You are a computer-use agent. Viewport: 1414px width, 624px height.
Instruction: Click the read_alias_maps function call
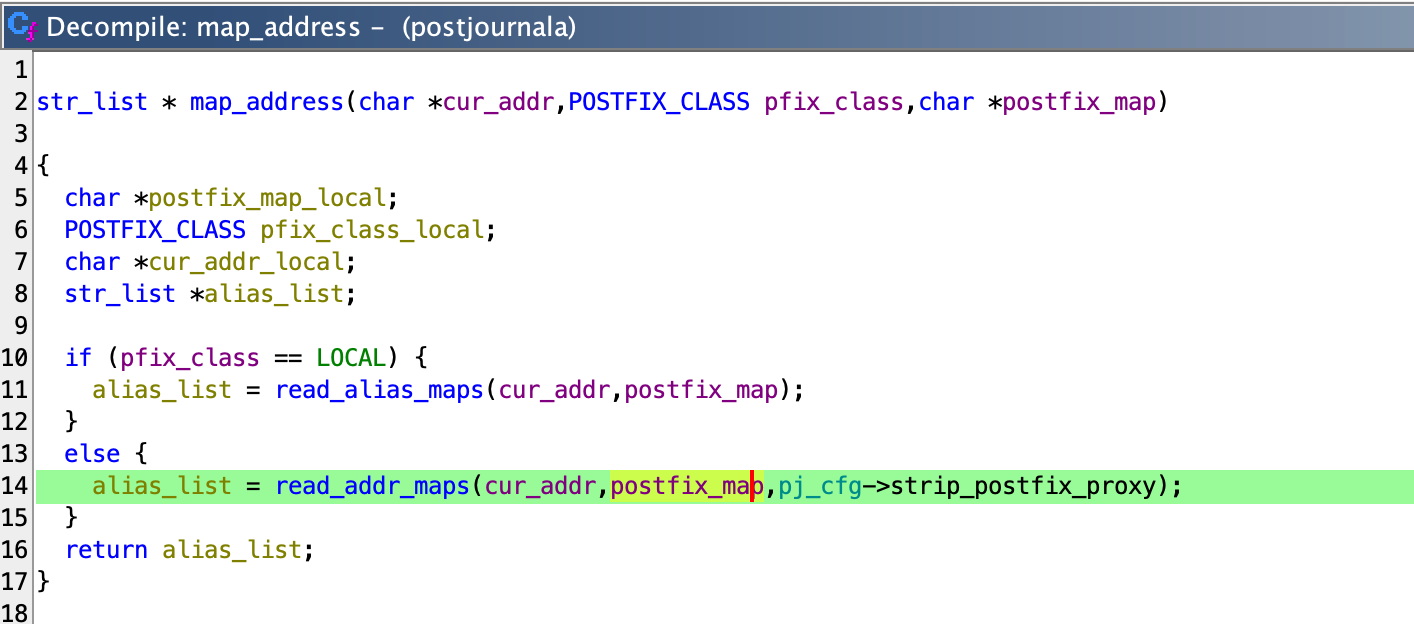[380, 390]
